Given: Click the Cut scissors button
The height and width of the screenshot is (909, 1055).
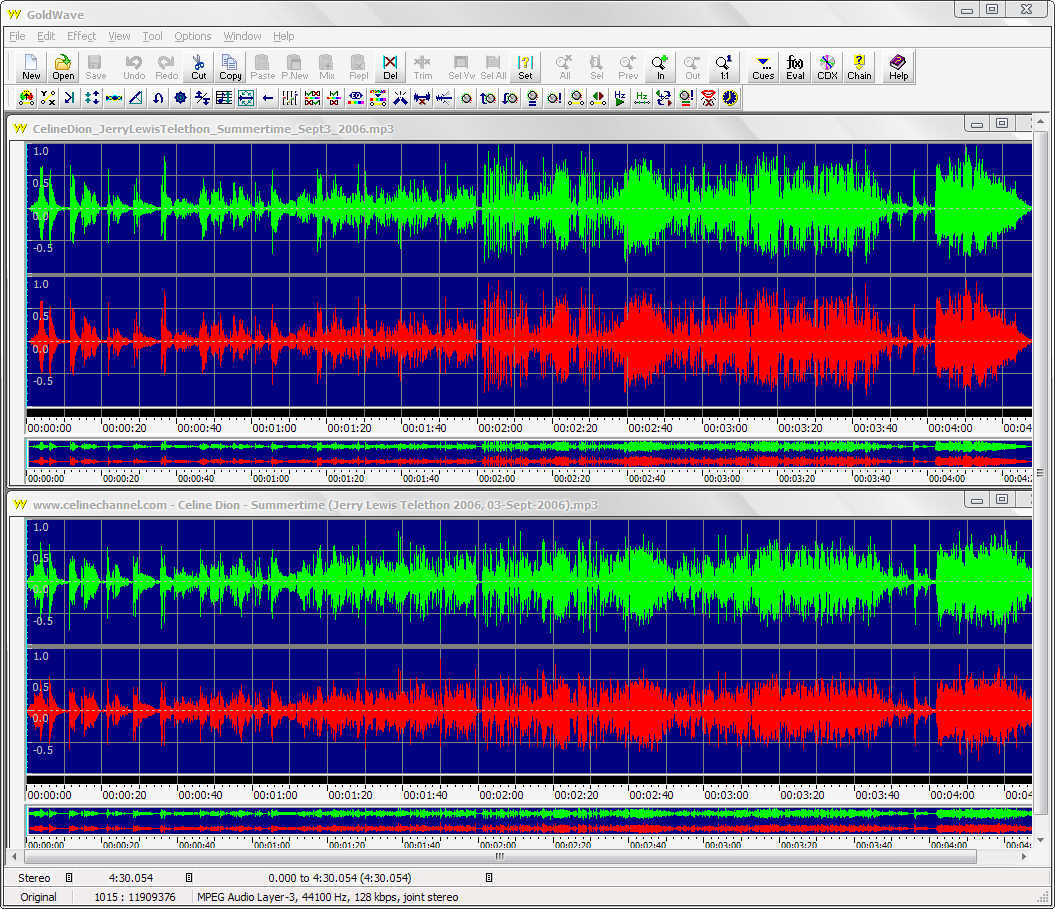Looking at the screenshot, I should (198, 67).
